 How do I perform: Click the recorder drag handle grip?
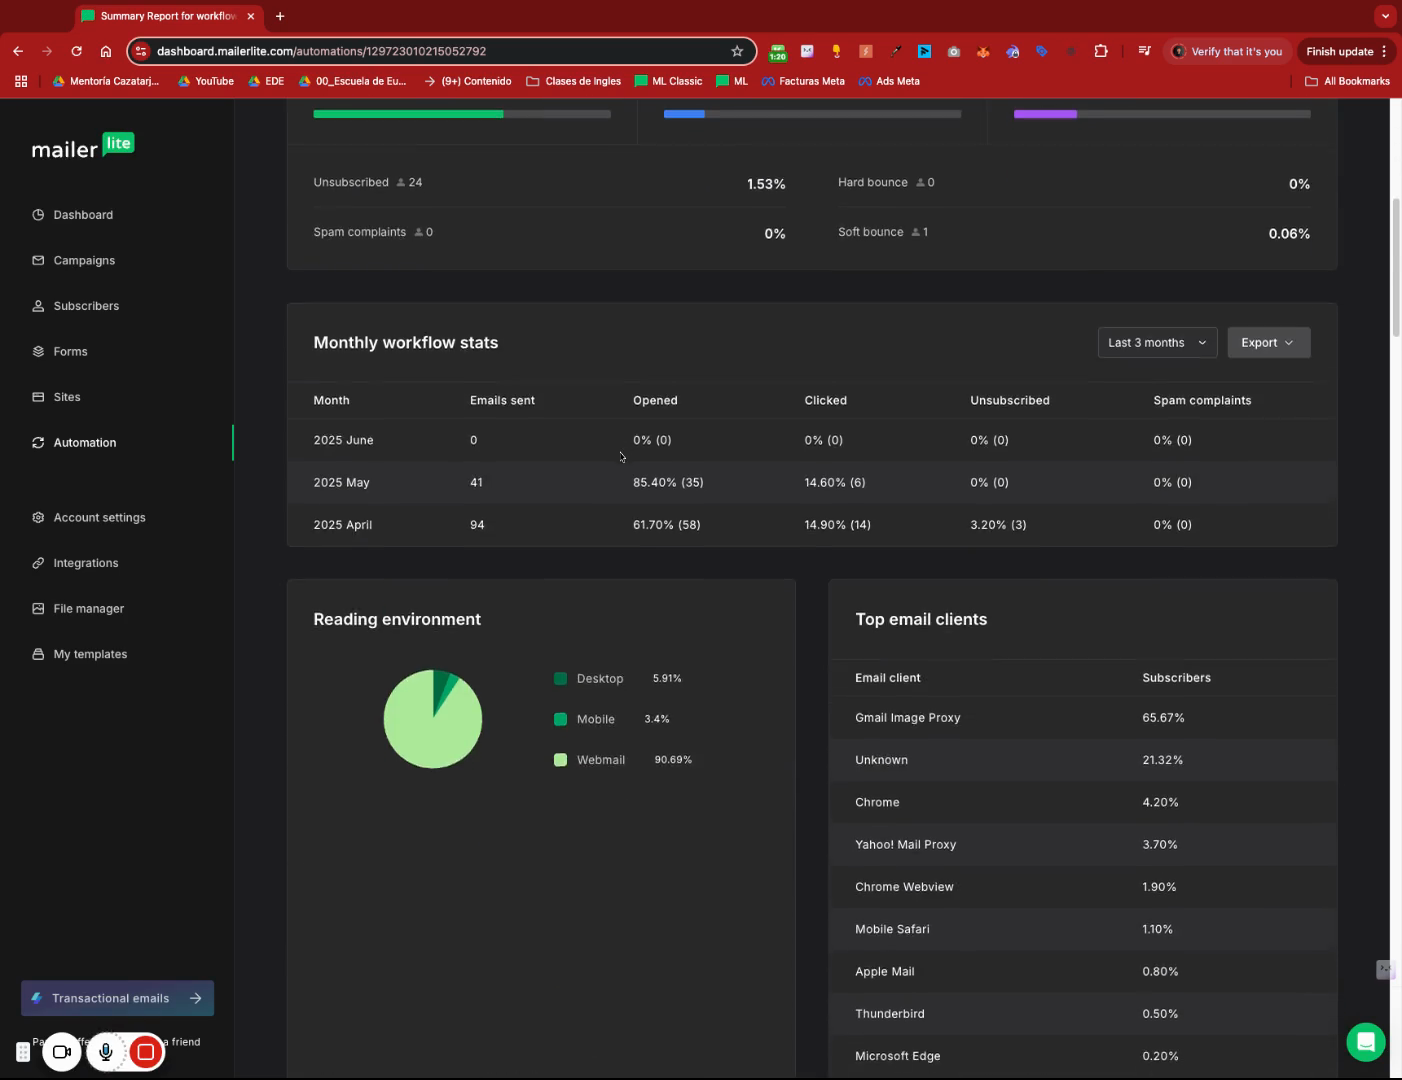[x=23, y=1052]
